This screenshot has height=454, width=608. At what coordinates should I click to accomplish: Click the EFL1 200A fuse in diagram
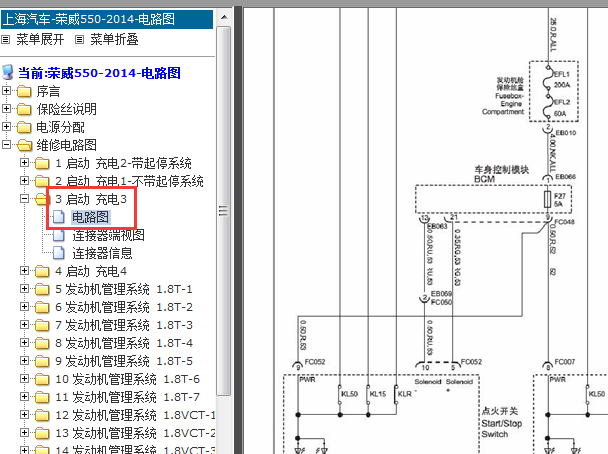556,79
